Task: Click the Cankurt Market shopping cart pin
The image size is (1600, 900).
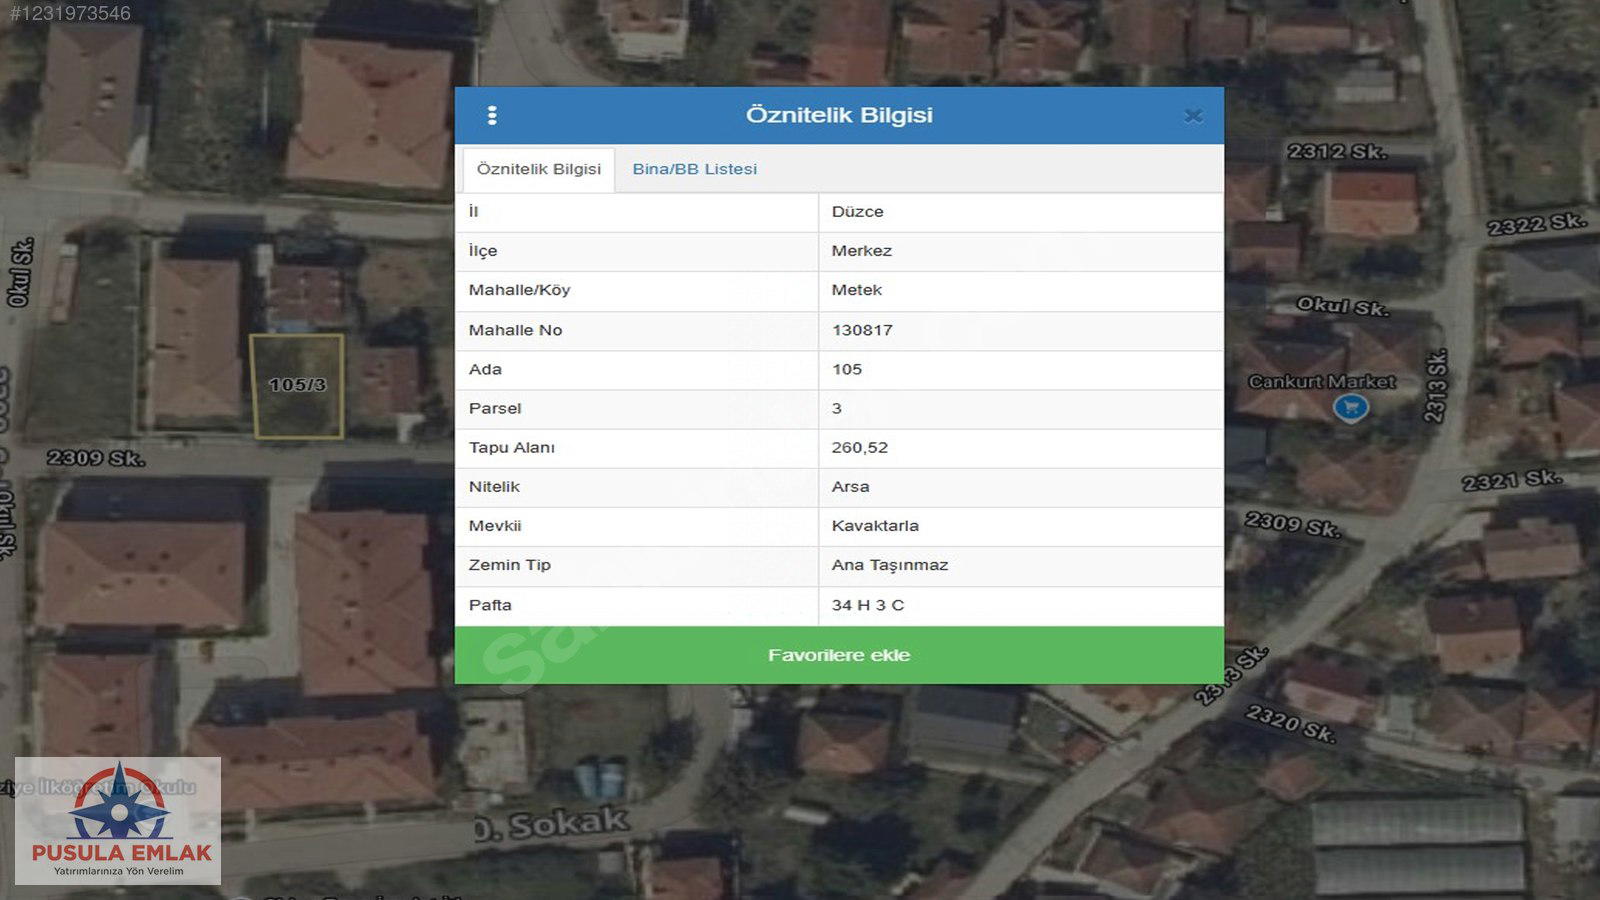Action: point(1351,407)
